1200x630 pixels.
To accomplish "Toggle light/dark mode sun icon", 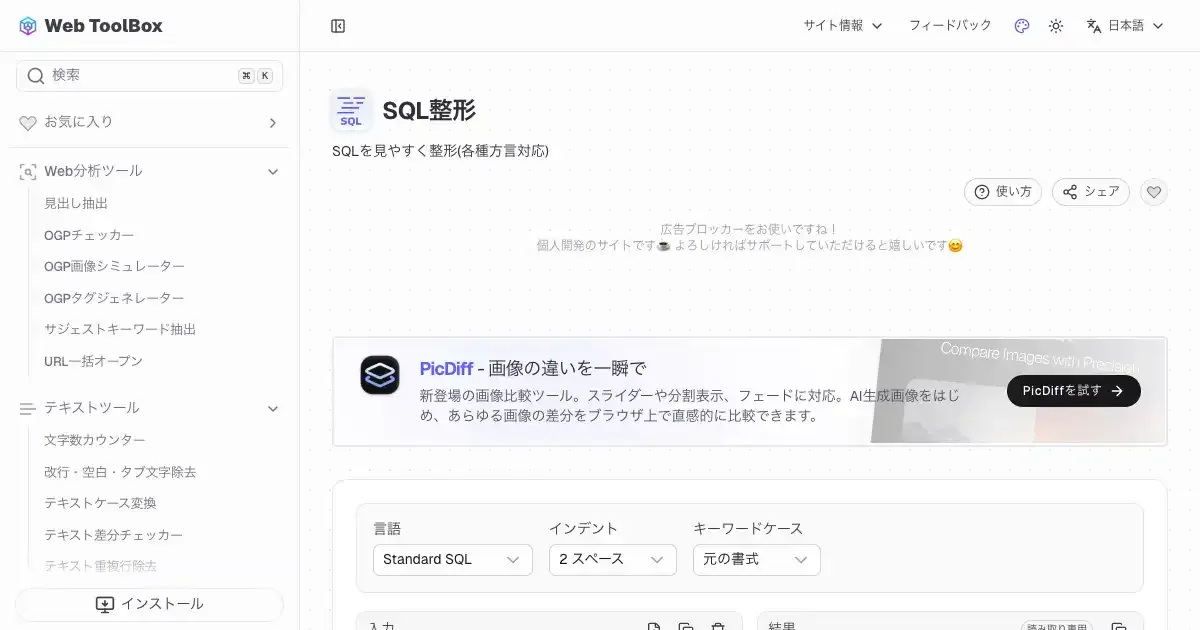I will 1055,26.
